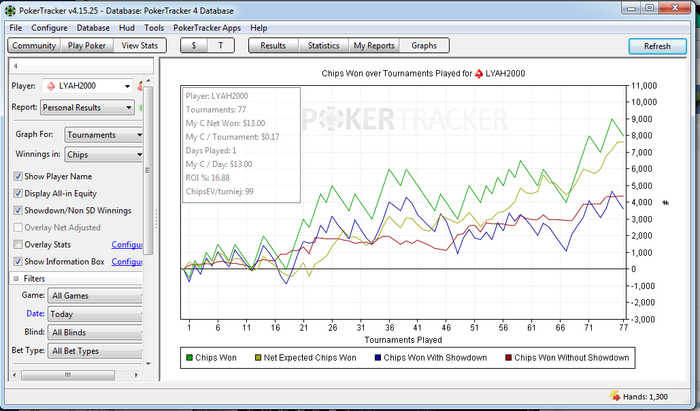The height and width of the screenshot is (411, 700).
Task: Open Winnings in Chips dropdown
Action: pyautogui.click(x=104, y=154)
